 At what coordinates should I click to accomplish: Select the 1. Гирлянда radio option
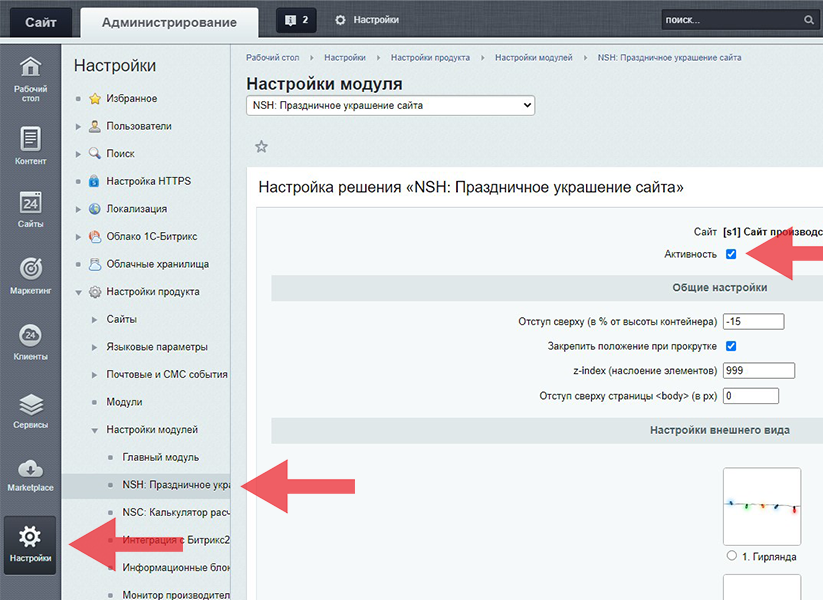coord(732,556)
